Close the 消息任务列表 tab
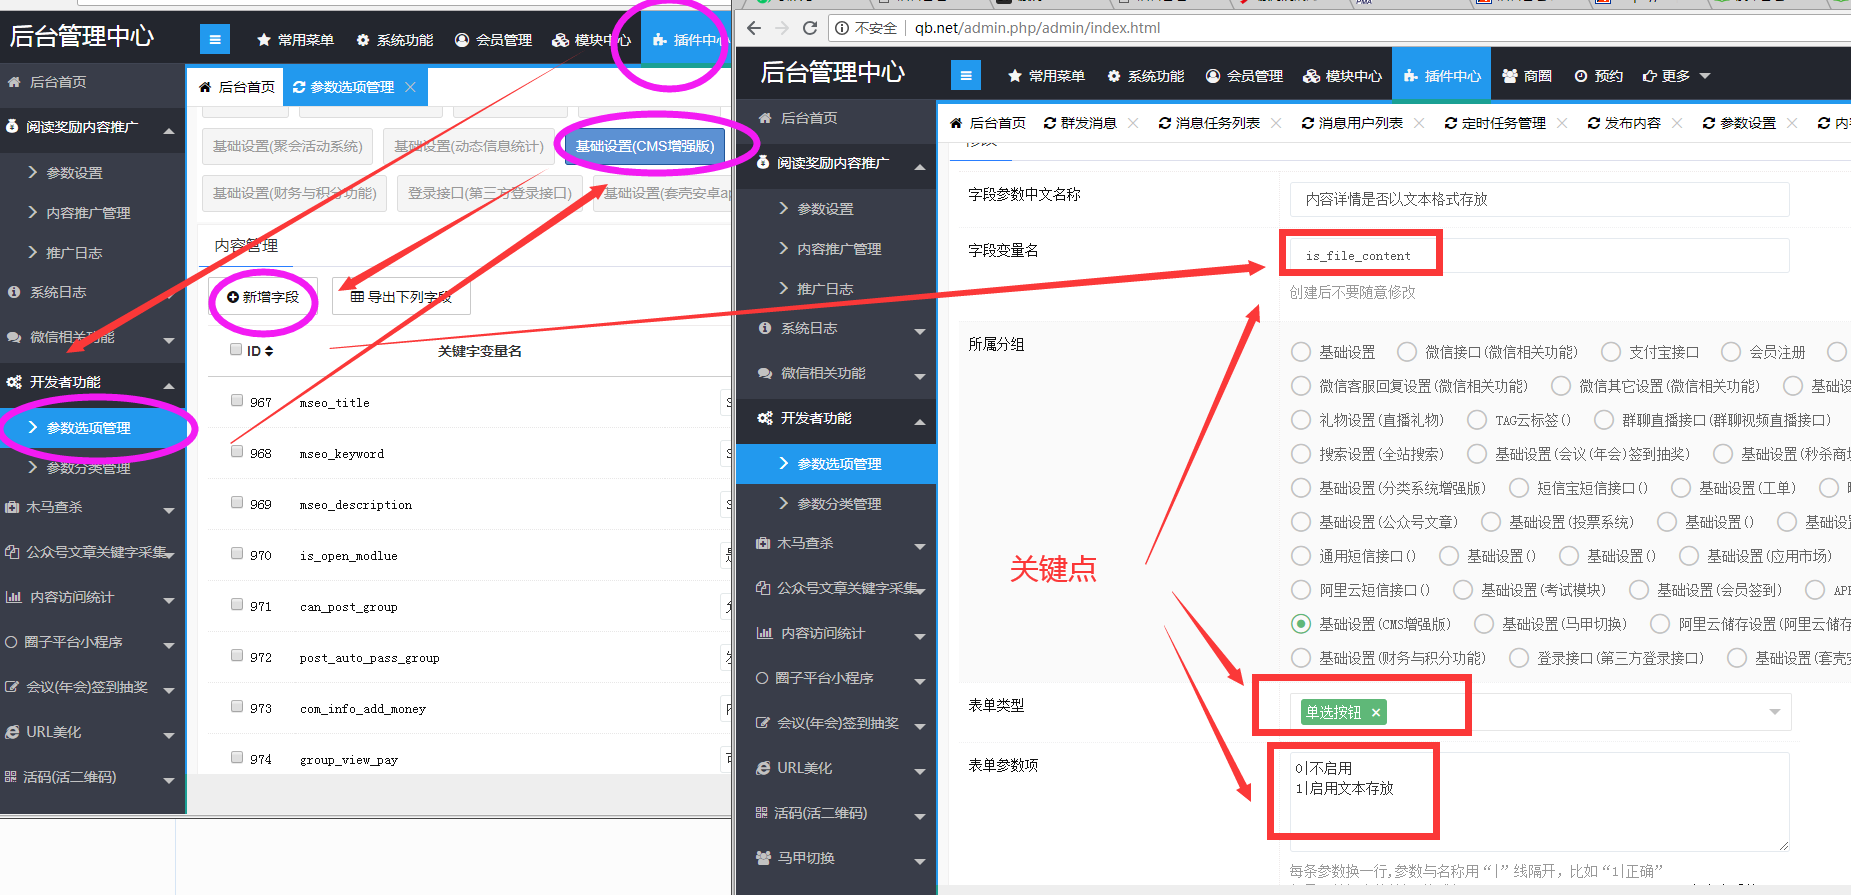Viewport: 1851px width, 895px height. 1276,123
